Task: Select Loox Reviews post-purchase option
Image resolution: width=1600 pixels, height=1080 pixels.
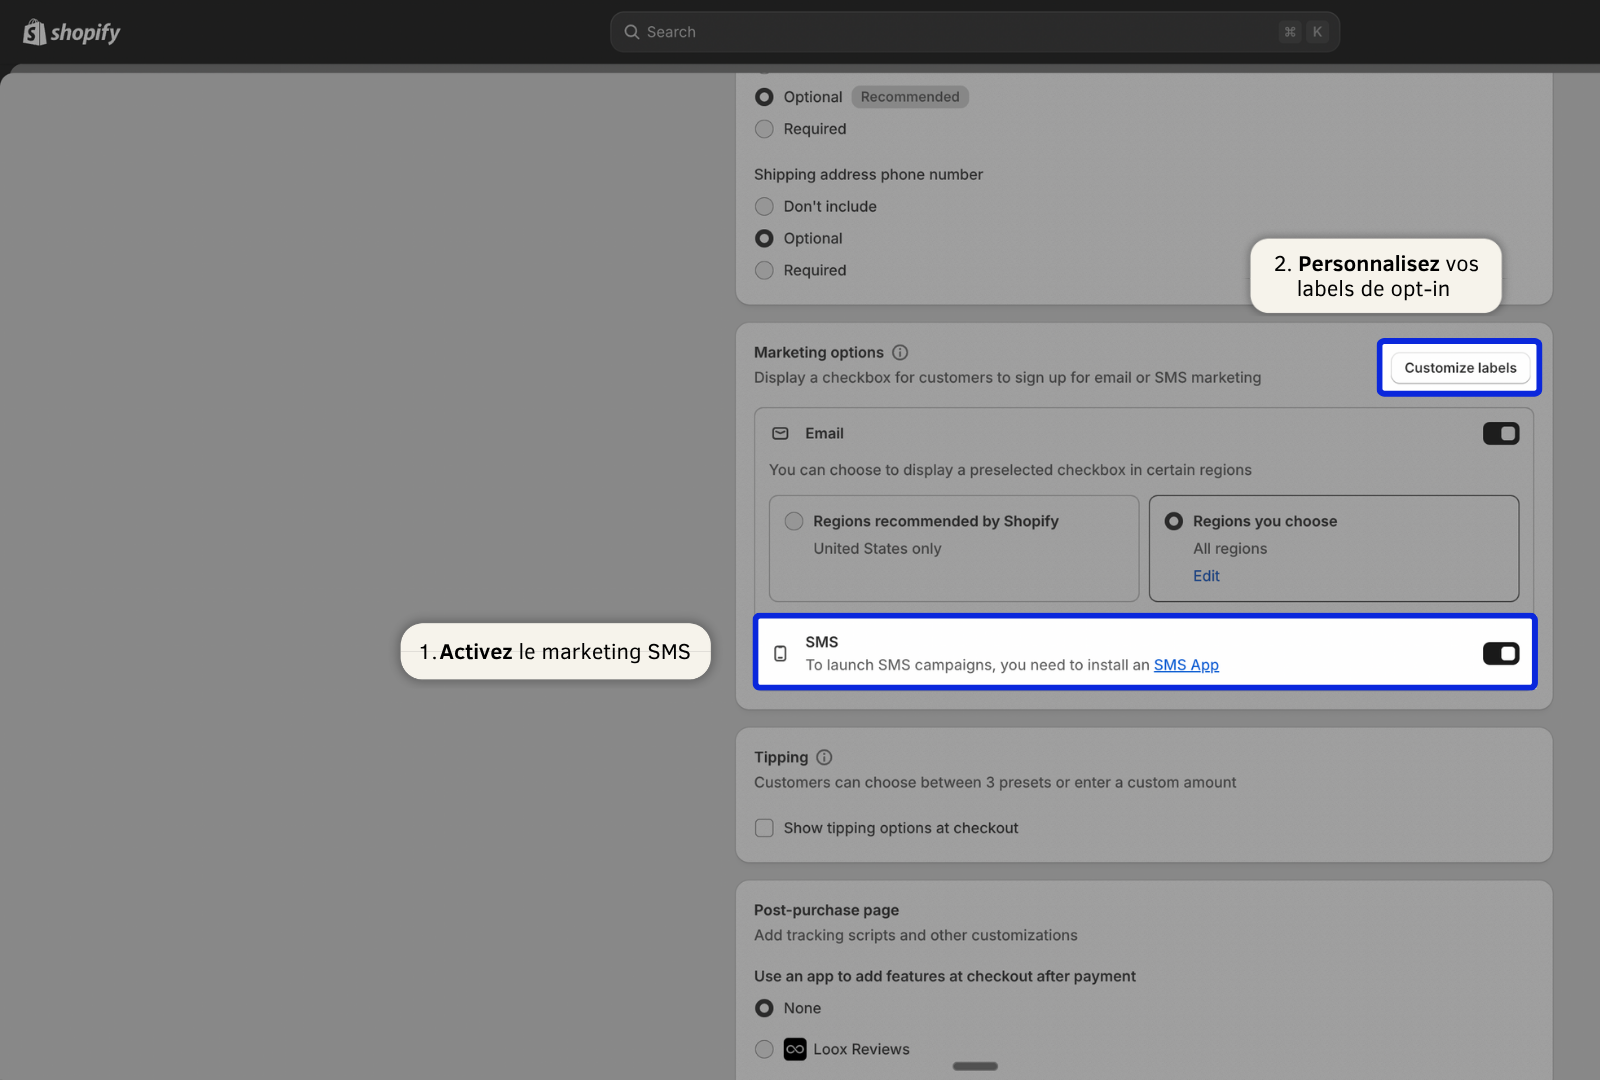Action: pyautogui.click(x=765, y=1049)
